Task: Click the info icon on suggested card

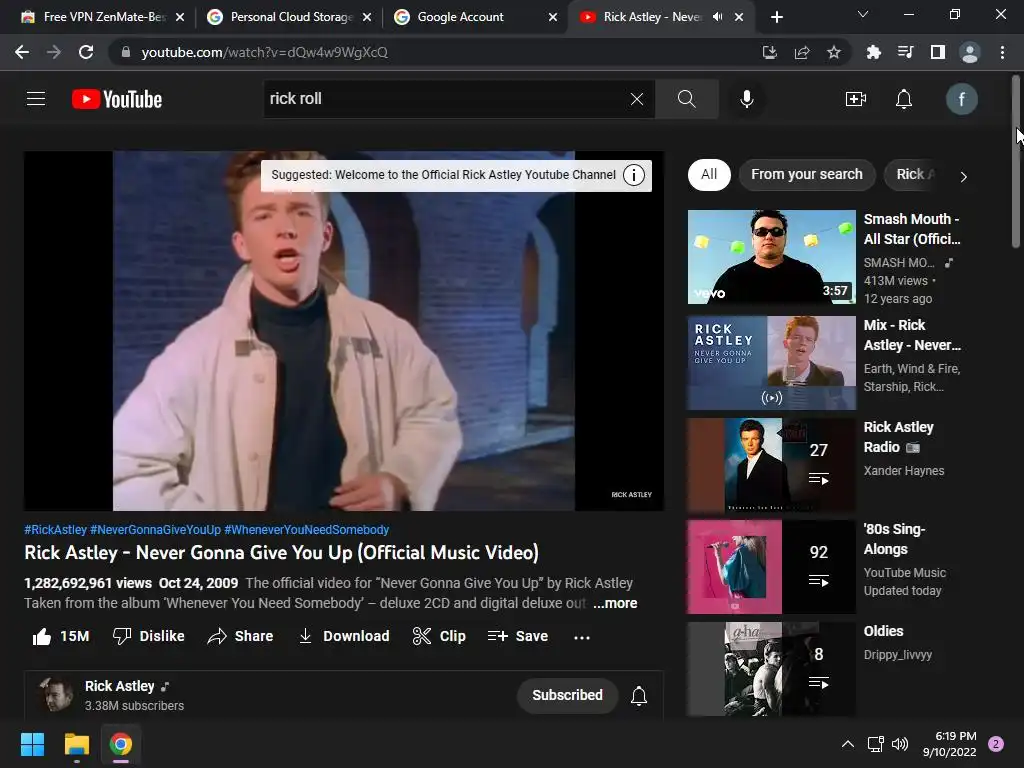Action: pos(633,175)
